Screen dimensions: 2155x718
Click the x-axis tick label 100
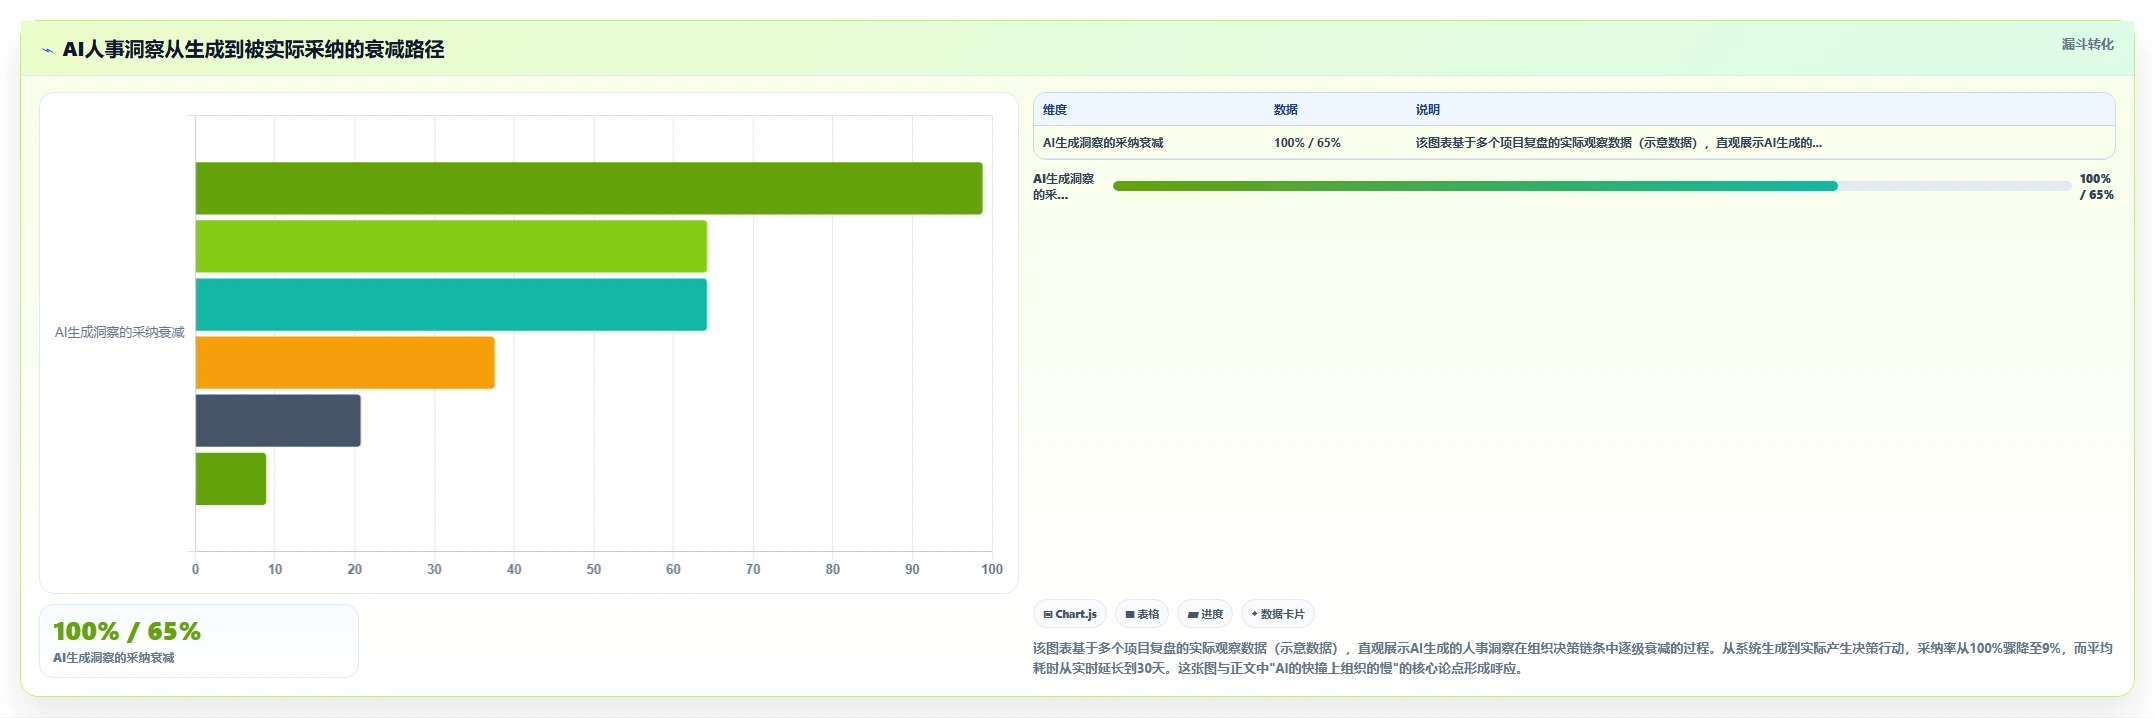[x=992, y=569]
